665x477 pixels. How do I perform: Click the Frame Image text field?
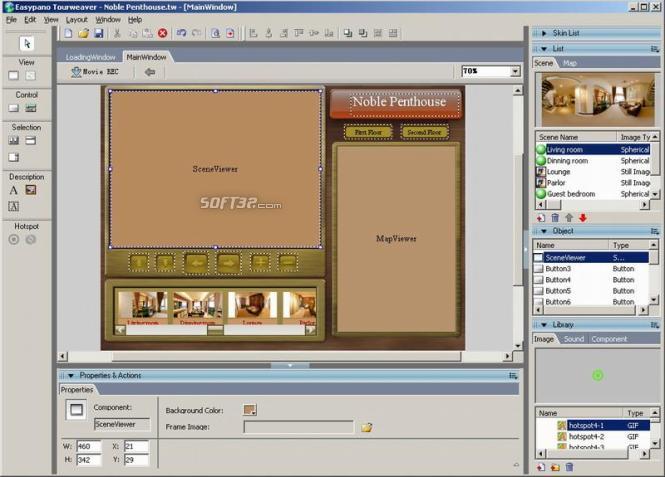click(x=299, y=427)
